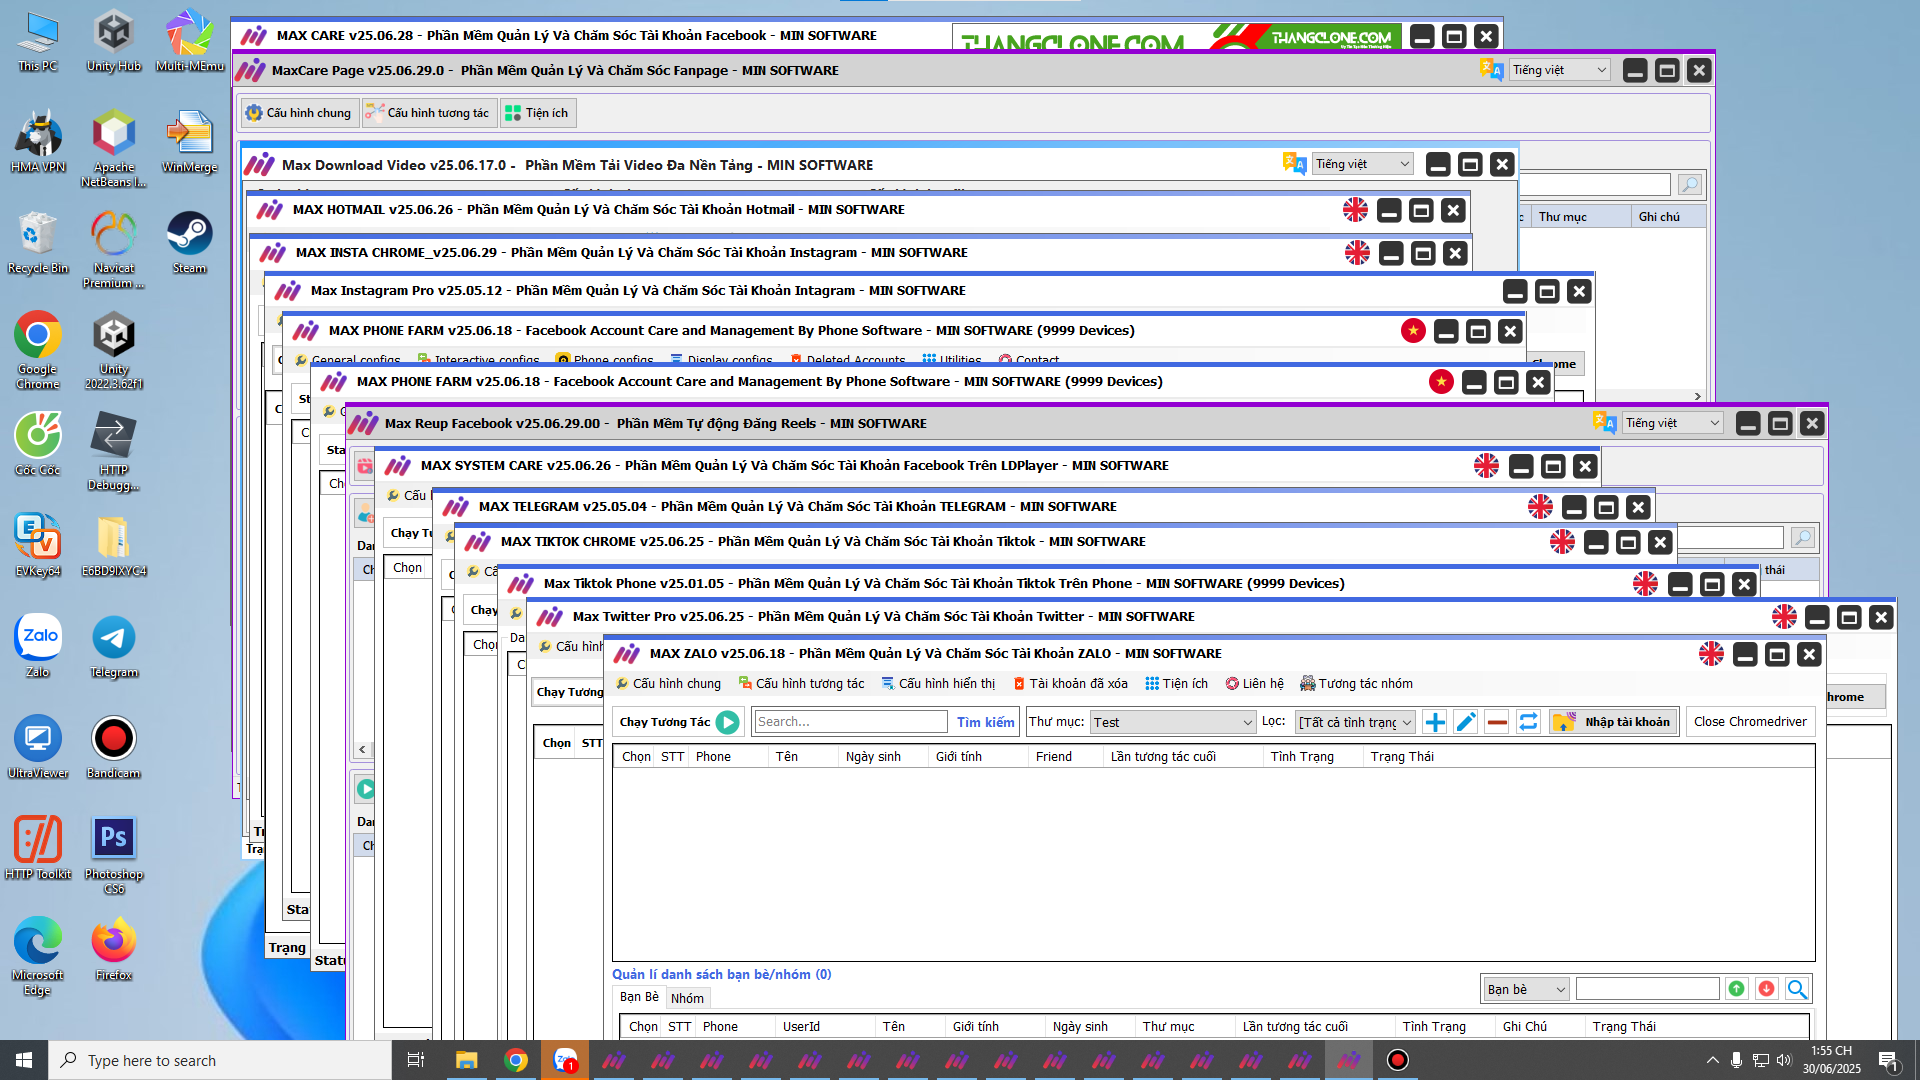The height and width of the screenshot is (1080, 1920).
Task: Click the blue plus add-folder icon in MAX ZALO
Action: [1435, 722]
